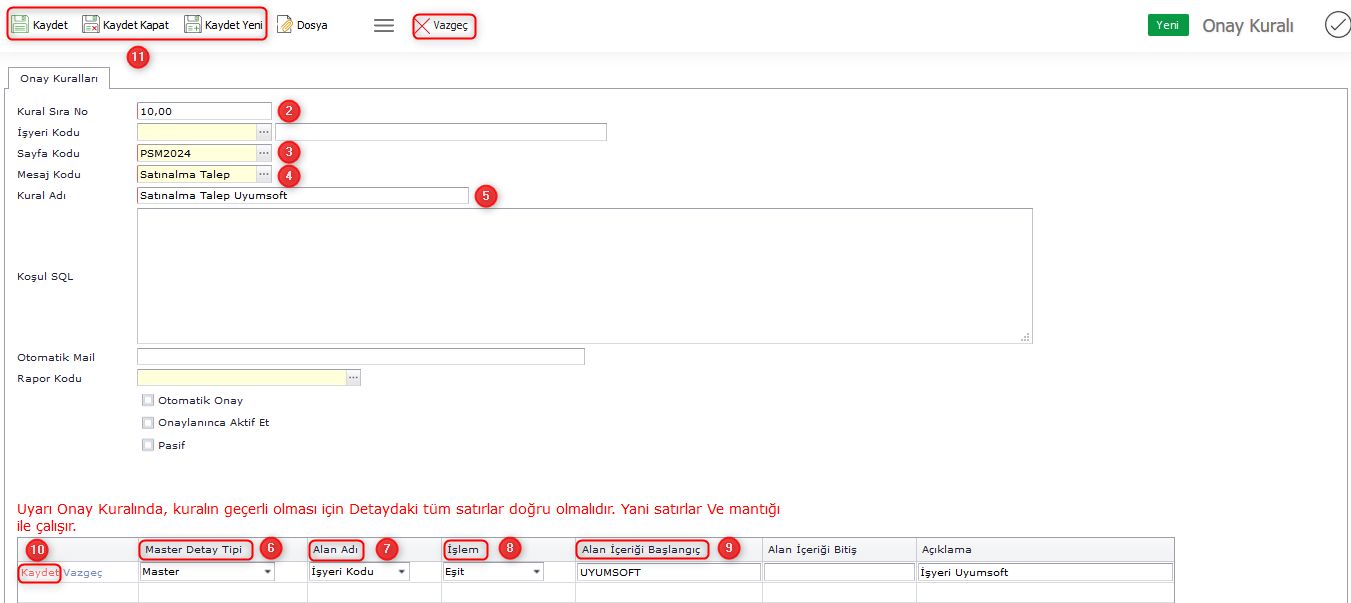Expand the İşlem Eşit dropdown
The width and height of the screenshot is (1351, 603).
[537, 572]
